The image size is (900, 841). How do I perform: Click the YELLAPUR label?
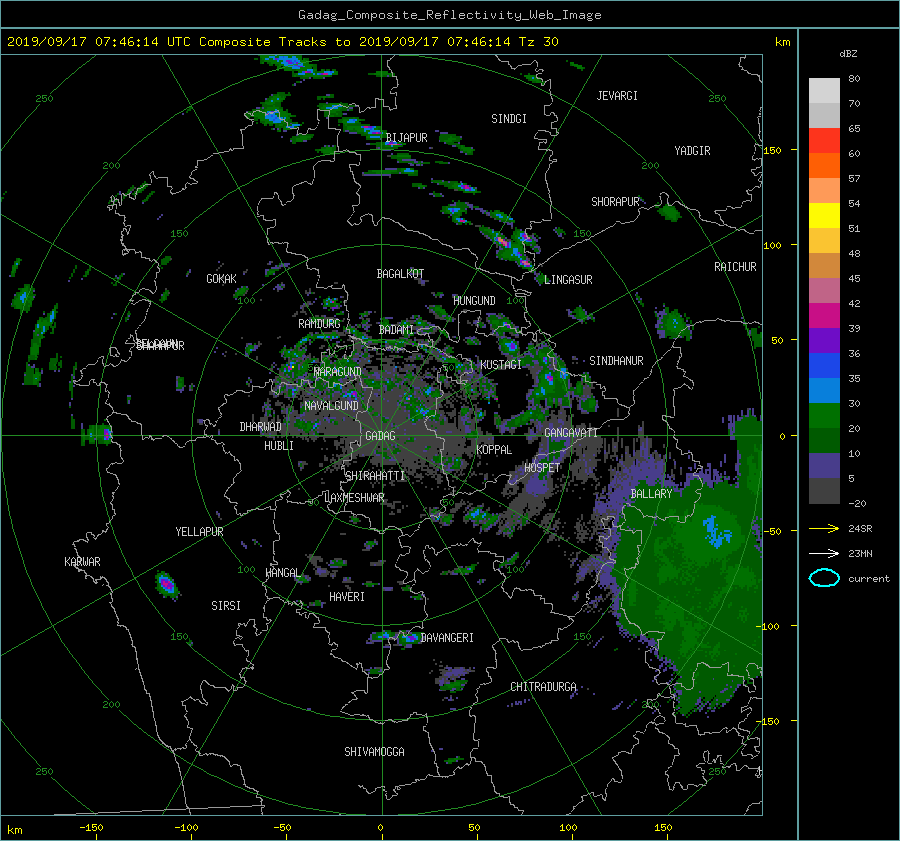tap(199, 532)
